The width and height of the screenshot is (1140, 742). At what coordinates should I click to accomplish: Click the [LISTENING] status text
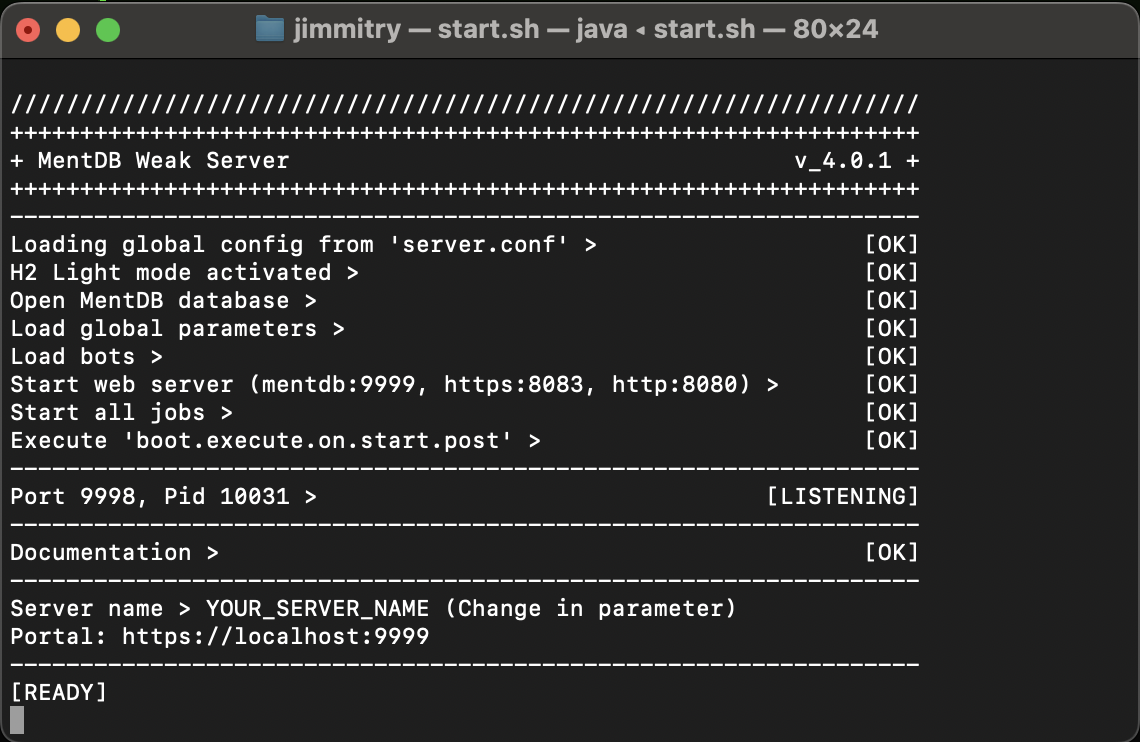pyautogui.click(x=842, y=496)
